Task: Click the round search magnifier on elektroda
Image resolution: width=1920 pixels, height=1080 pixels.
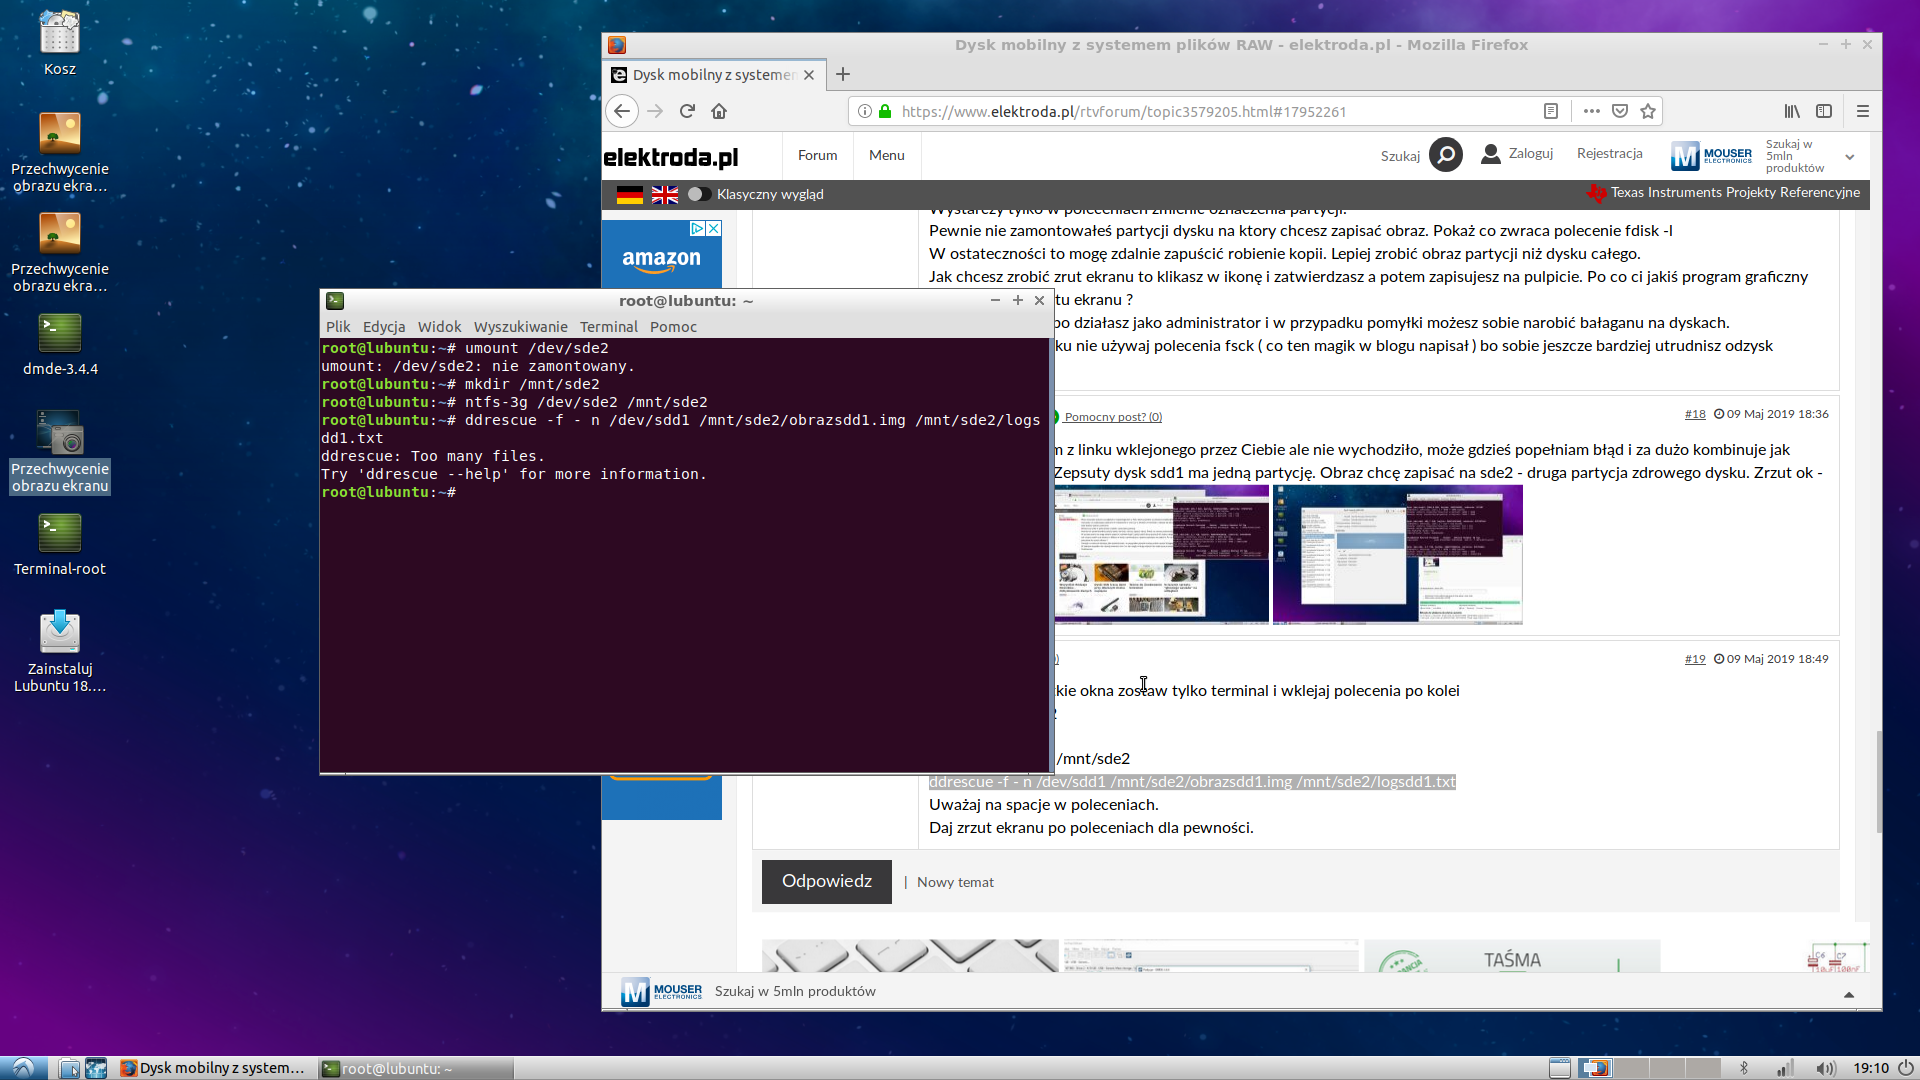Action: pyautogui.click(x=1446, y=155)
